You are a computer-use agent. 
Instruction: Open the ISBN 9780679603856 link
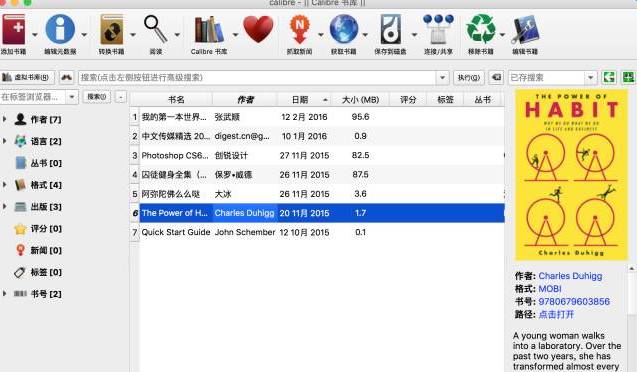tap(574, 302)
